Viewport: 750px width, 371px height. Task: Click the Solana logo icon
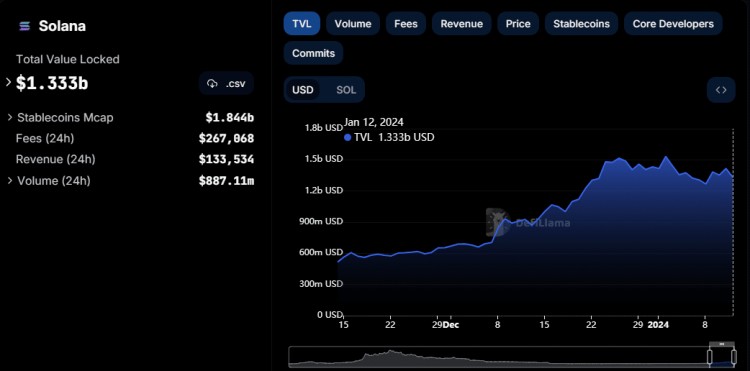coord(24,26)
